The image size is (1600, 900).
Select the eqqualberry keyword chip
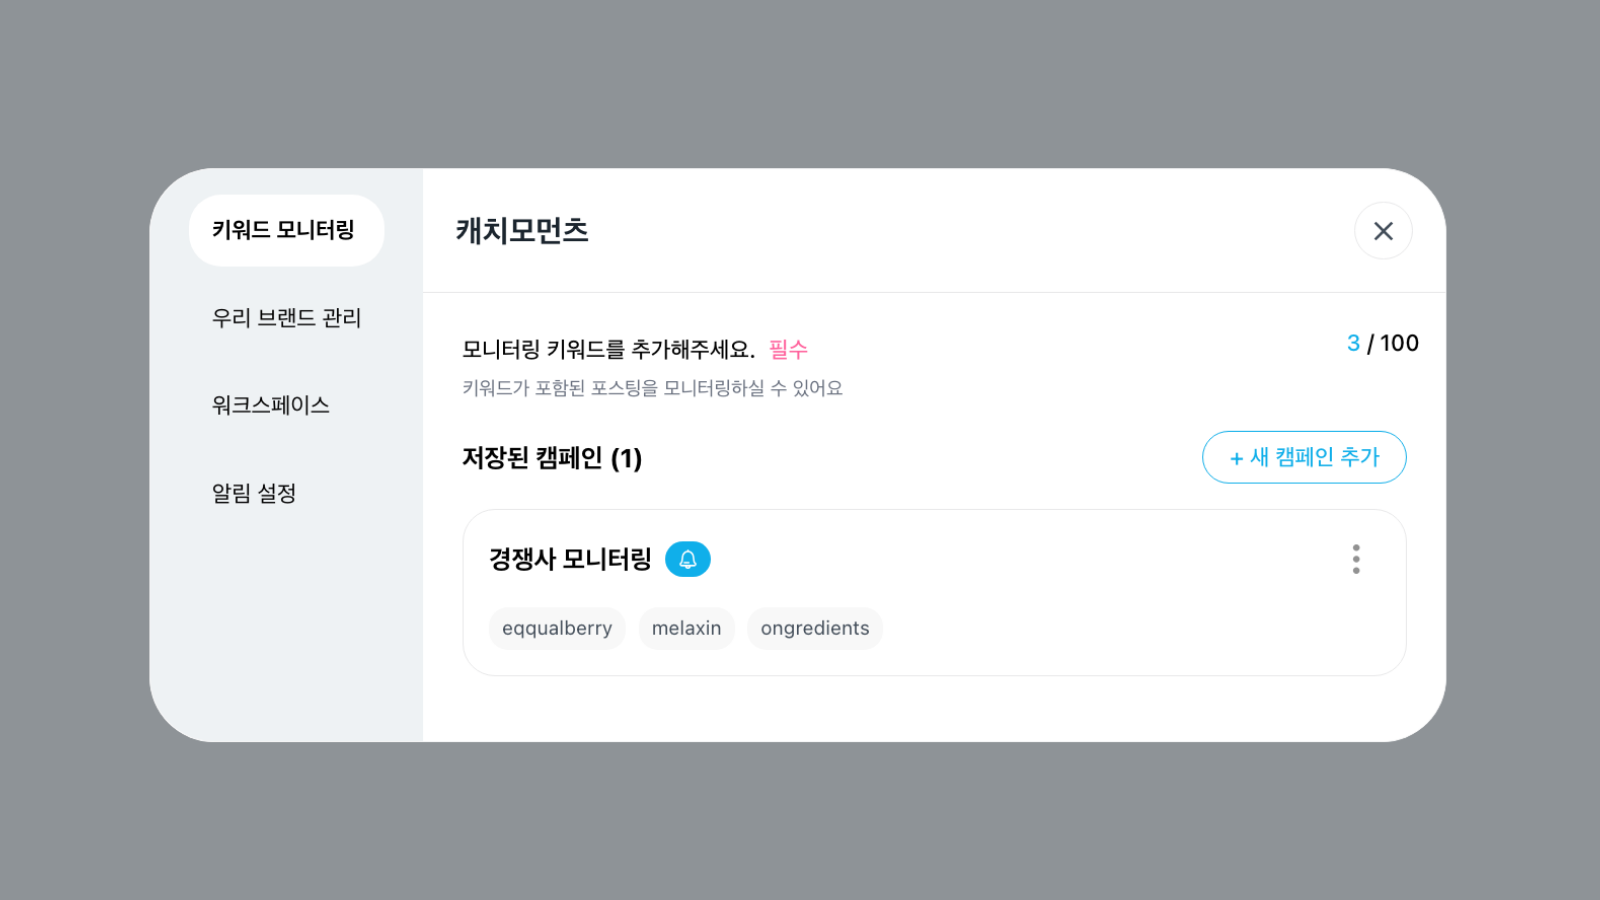(x=557, y=629)
